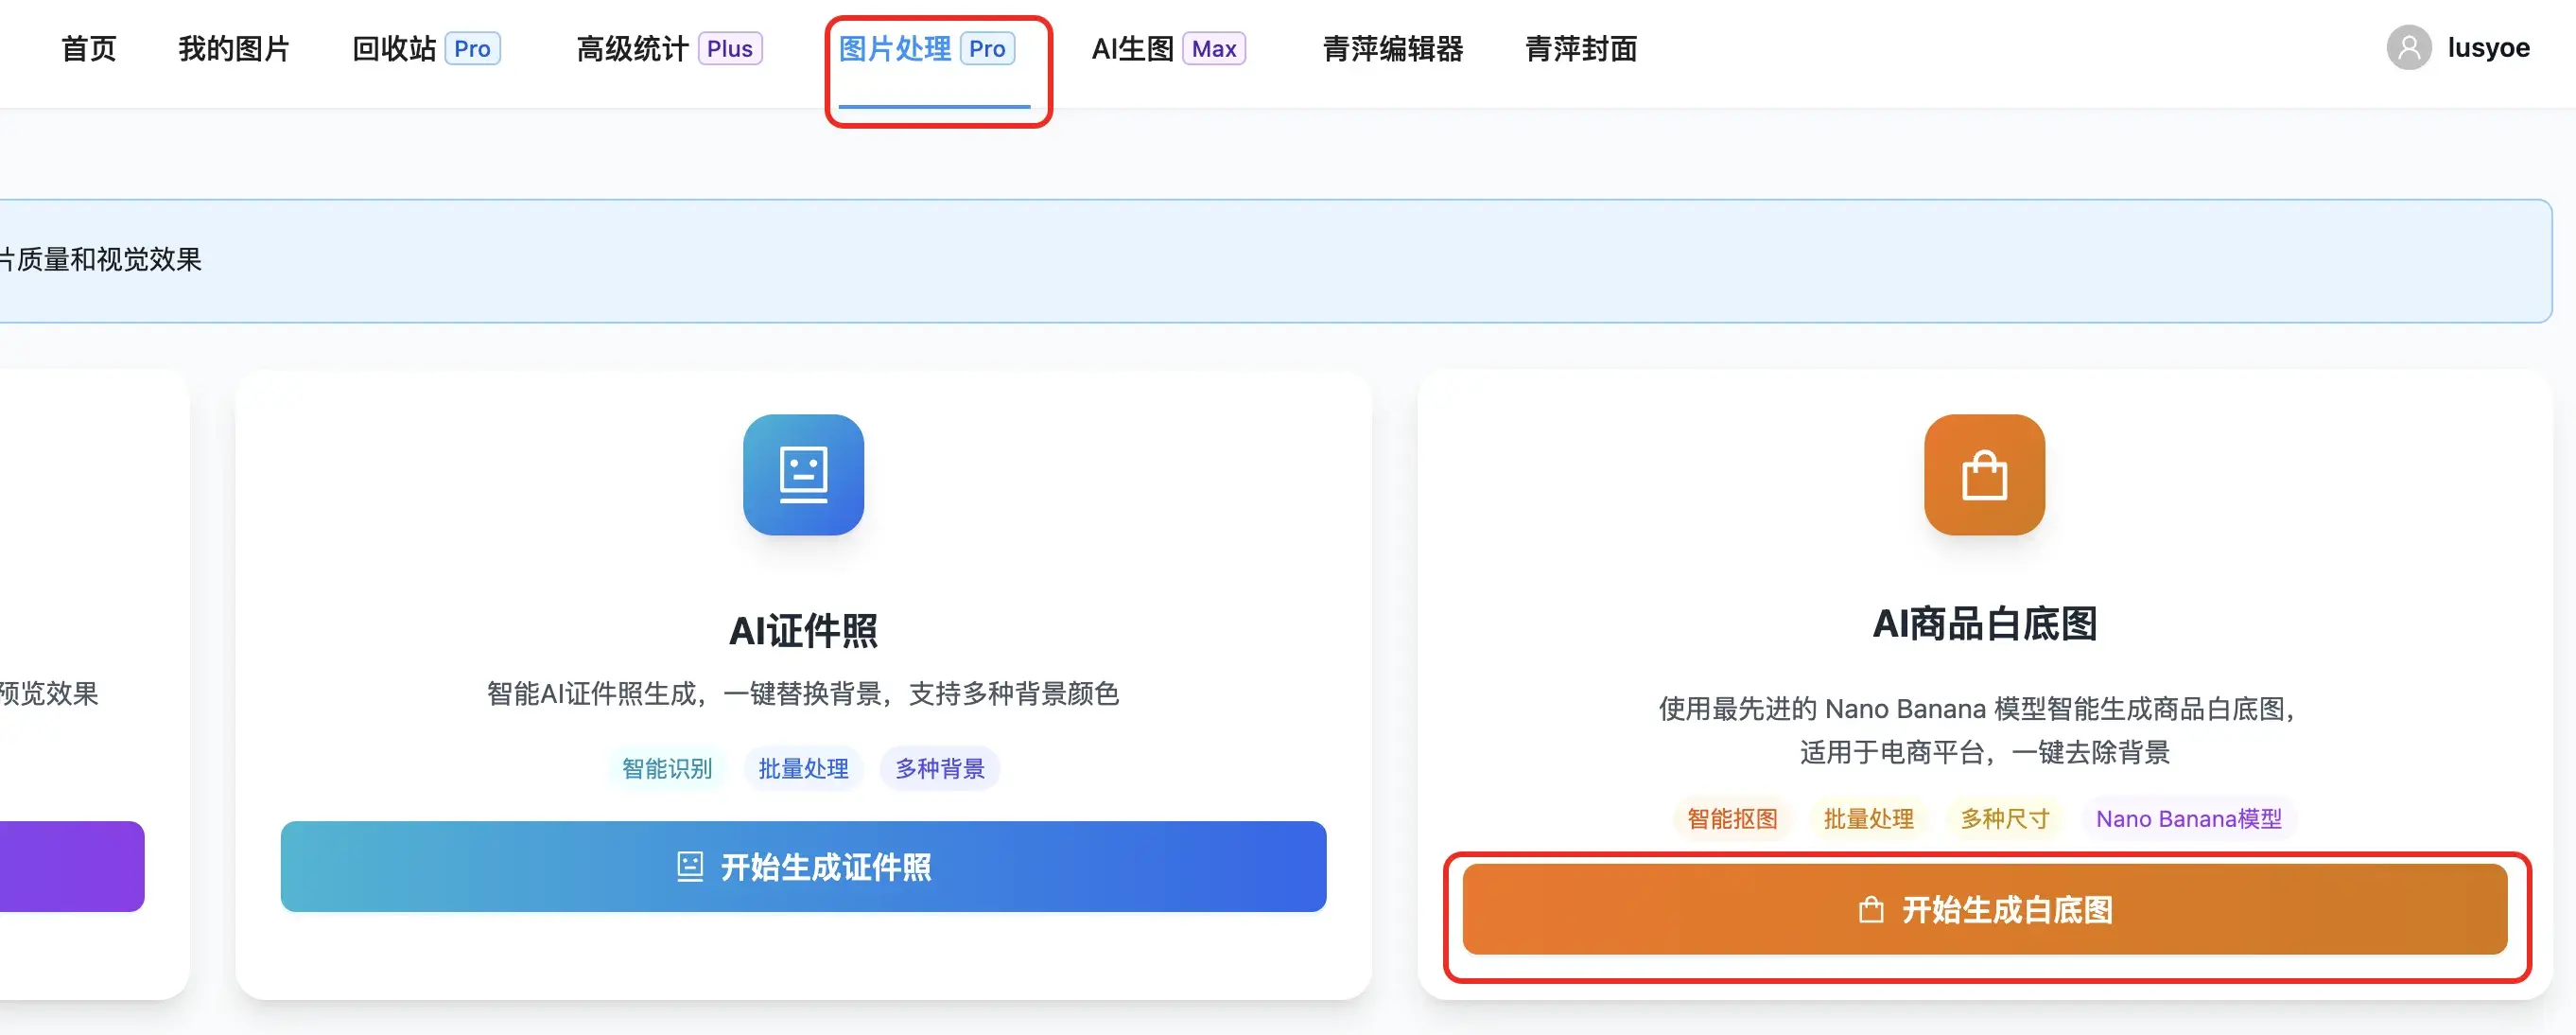Screen dimensions: 2576x1035
Task: Switch to 高级统计 tab
Action: click(632, 48)
